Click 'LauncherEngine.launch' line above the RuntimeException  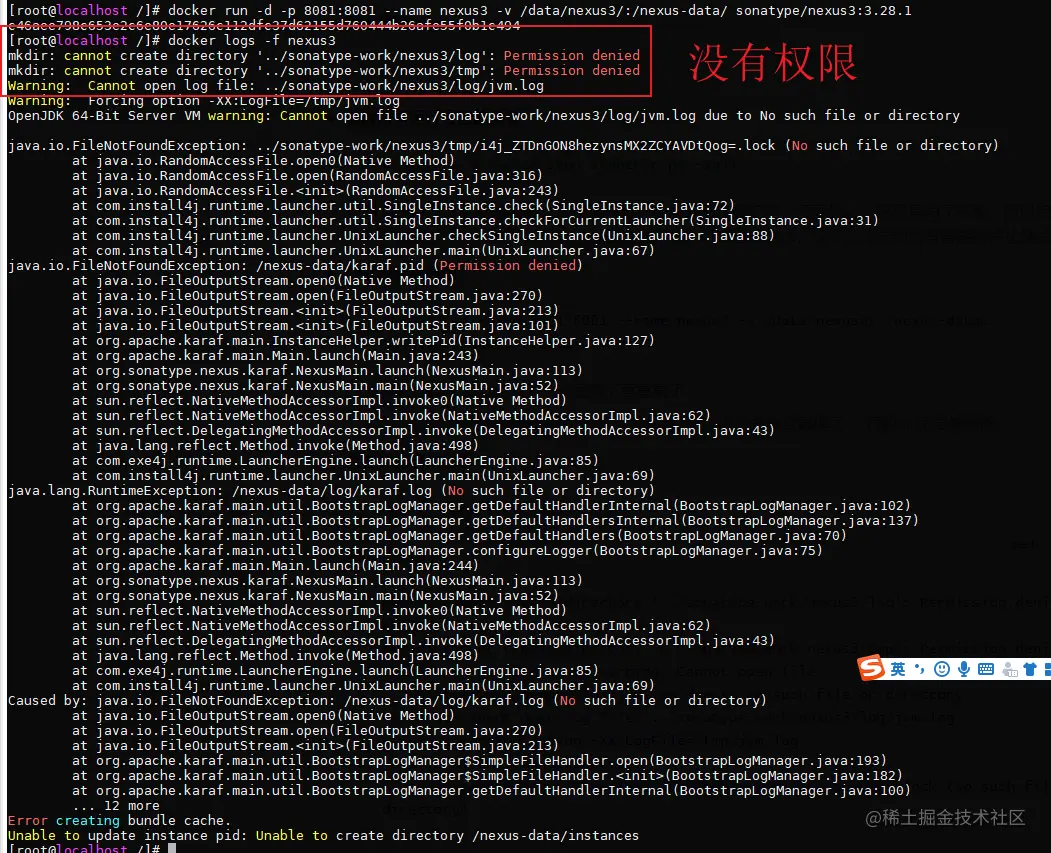(335, 460)
